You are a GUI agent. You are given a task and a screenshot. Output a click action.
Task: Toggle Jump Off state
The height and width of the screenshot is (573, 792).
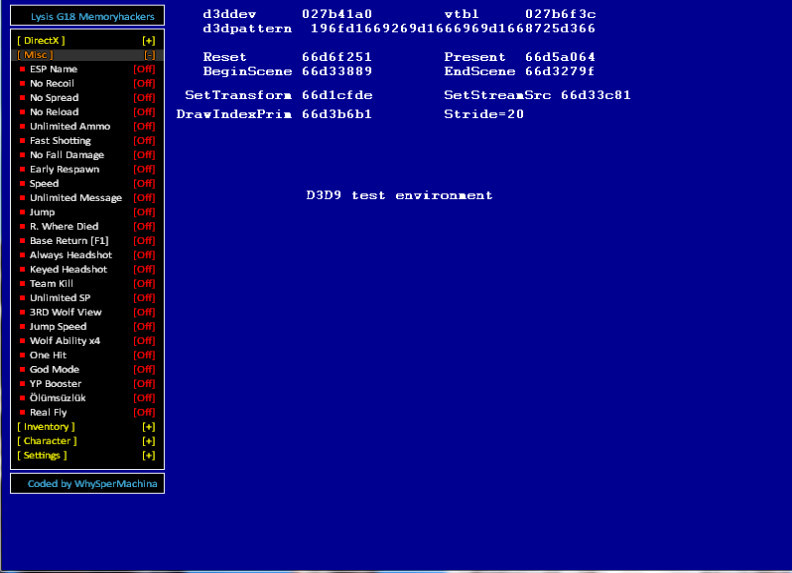pyautogui.click(x=144, y=212)
